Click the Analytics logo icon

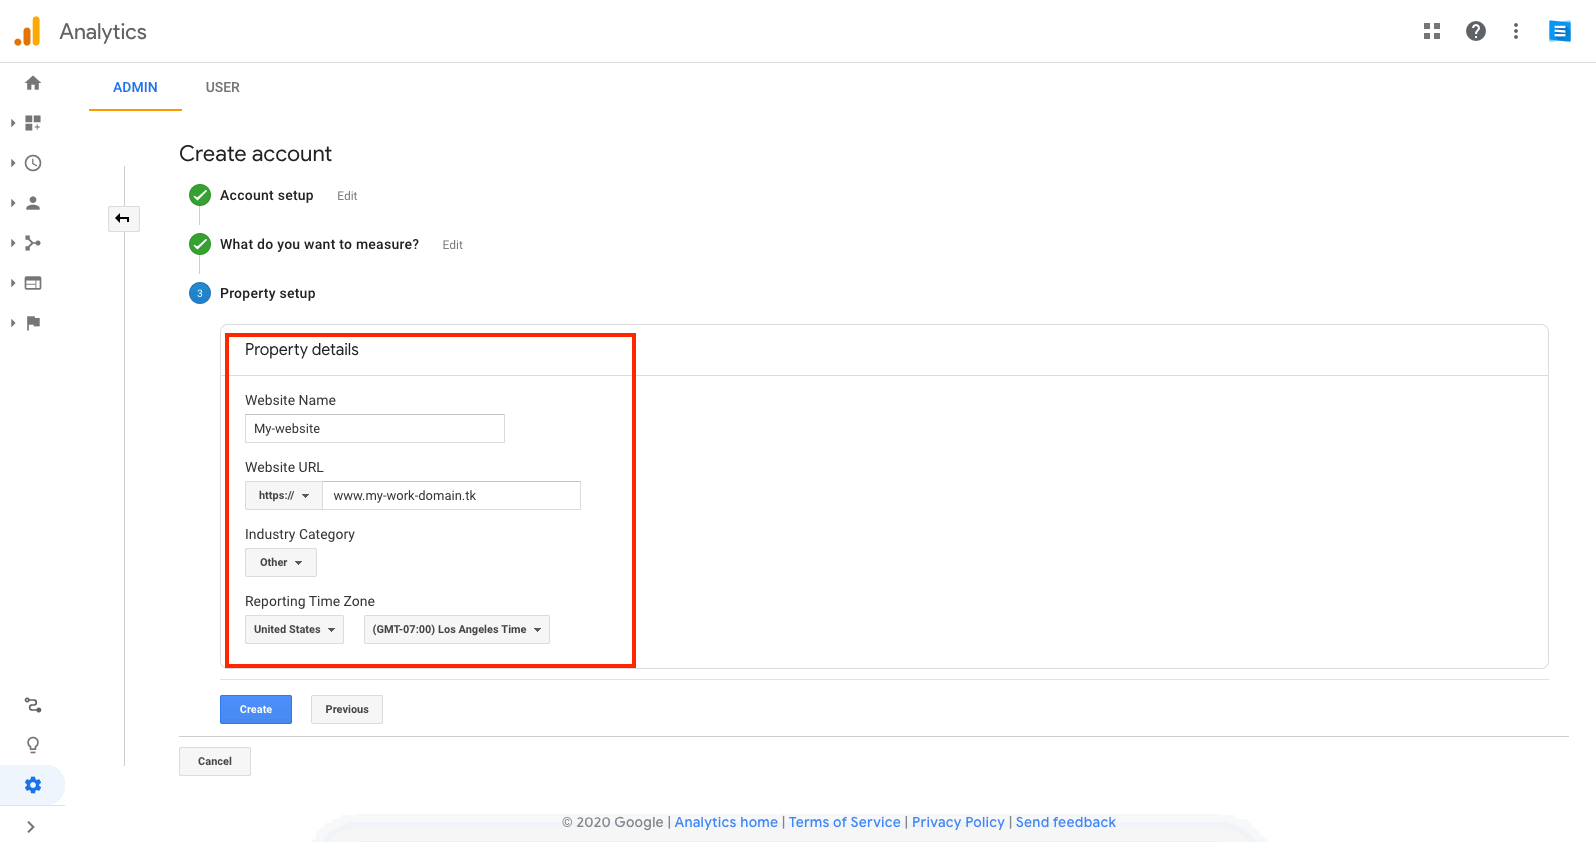tap(28, 31)
